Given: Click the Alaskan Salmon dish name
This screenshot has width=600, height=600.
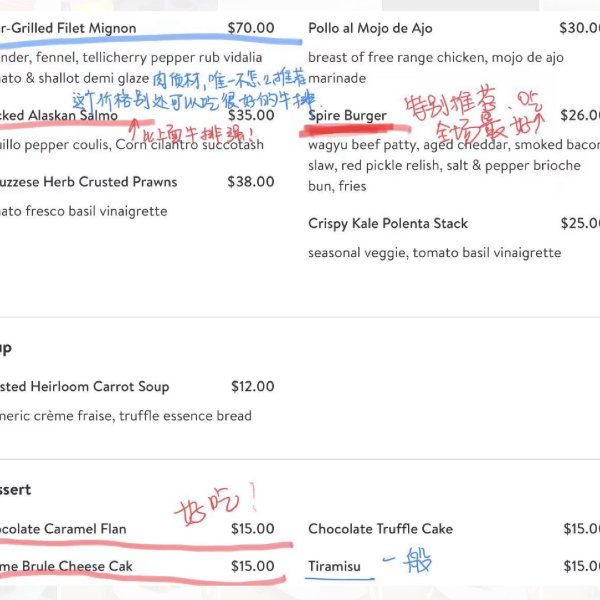Looking at the screenshot, I should 59,116.
